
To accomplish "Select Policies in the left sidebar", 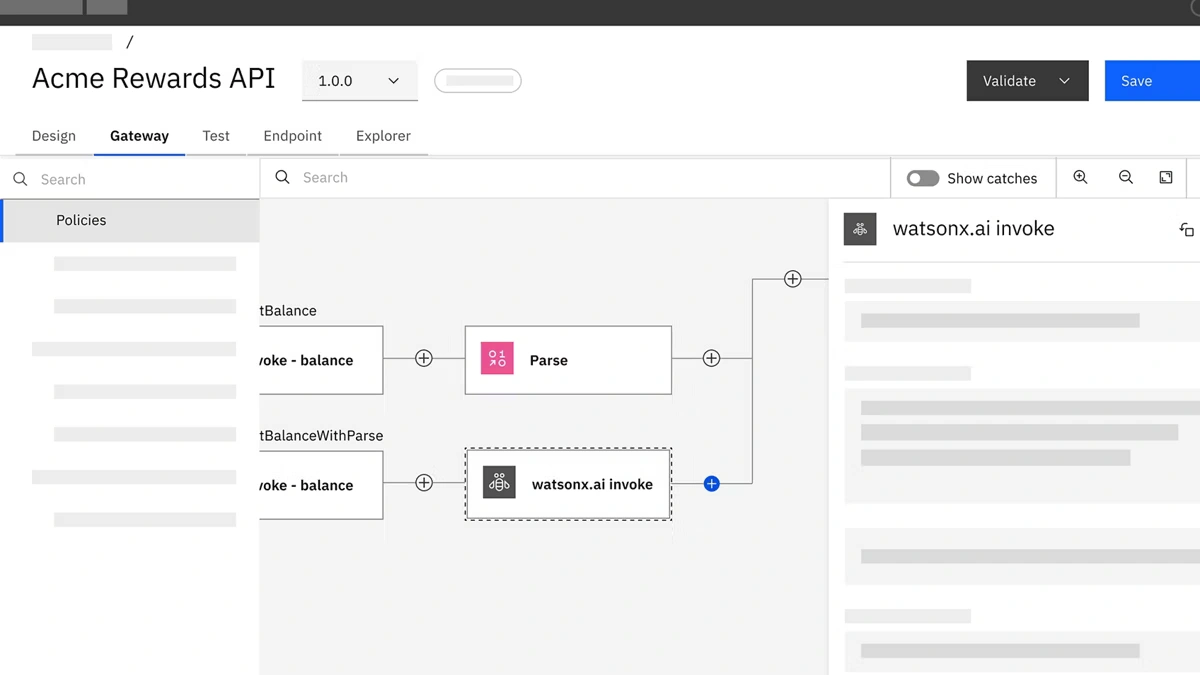I will coord(81,220).
